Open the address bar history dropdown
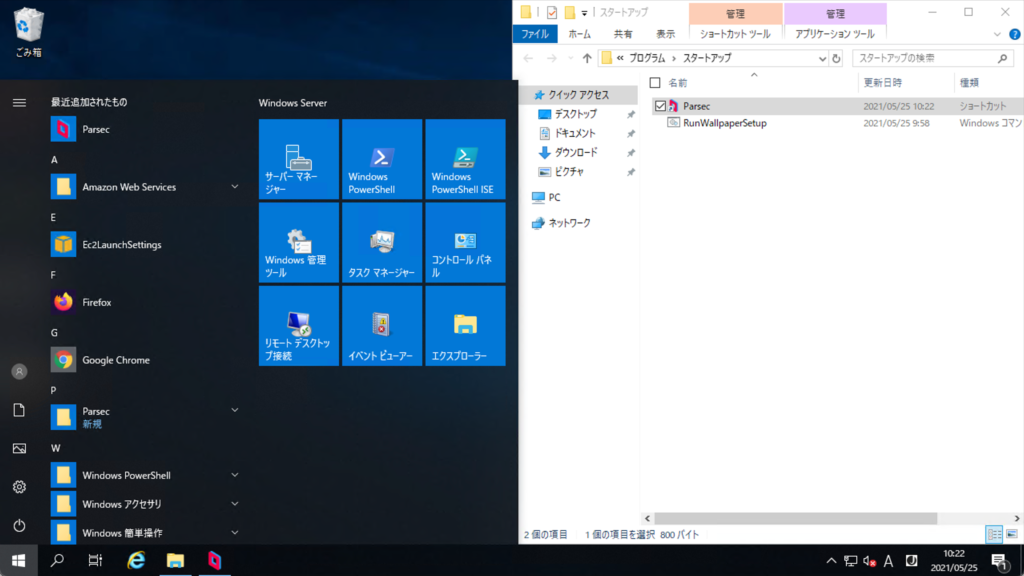 [x=822, y=58]
